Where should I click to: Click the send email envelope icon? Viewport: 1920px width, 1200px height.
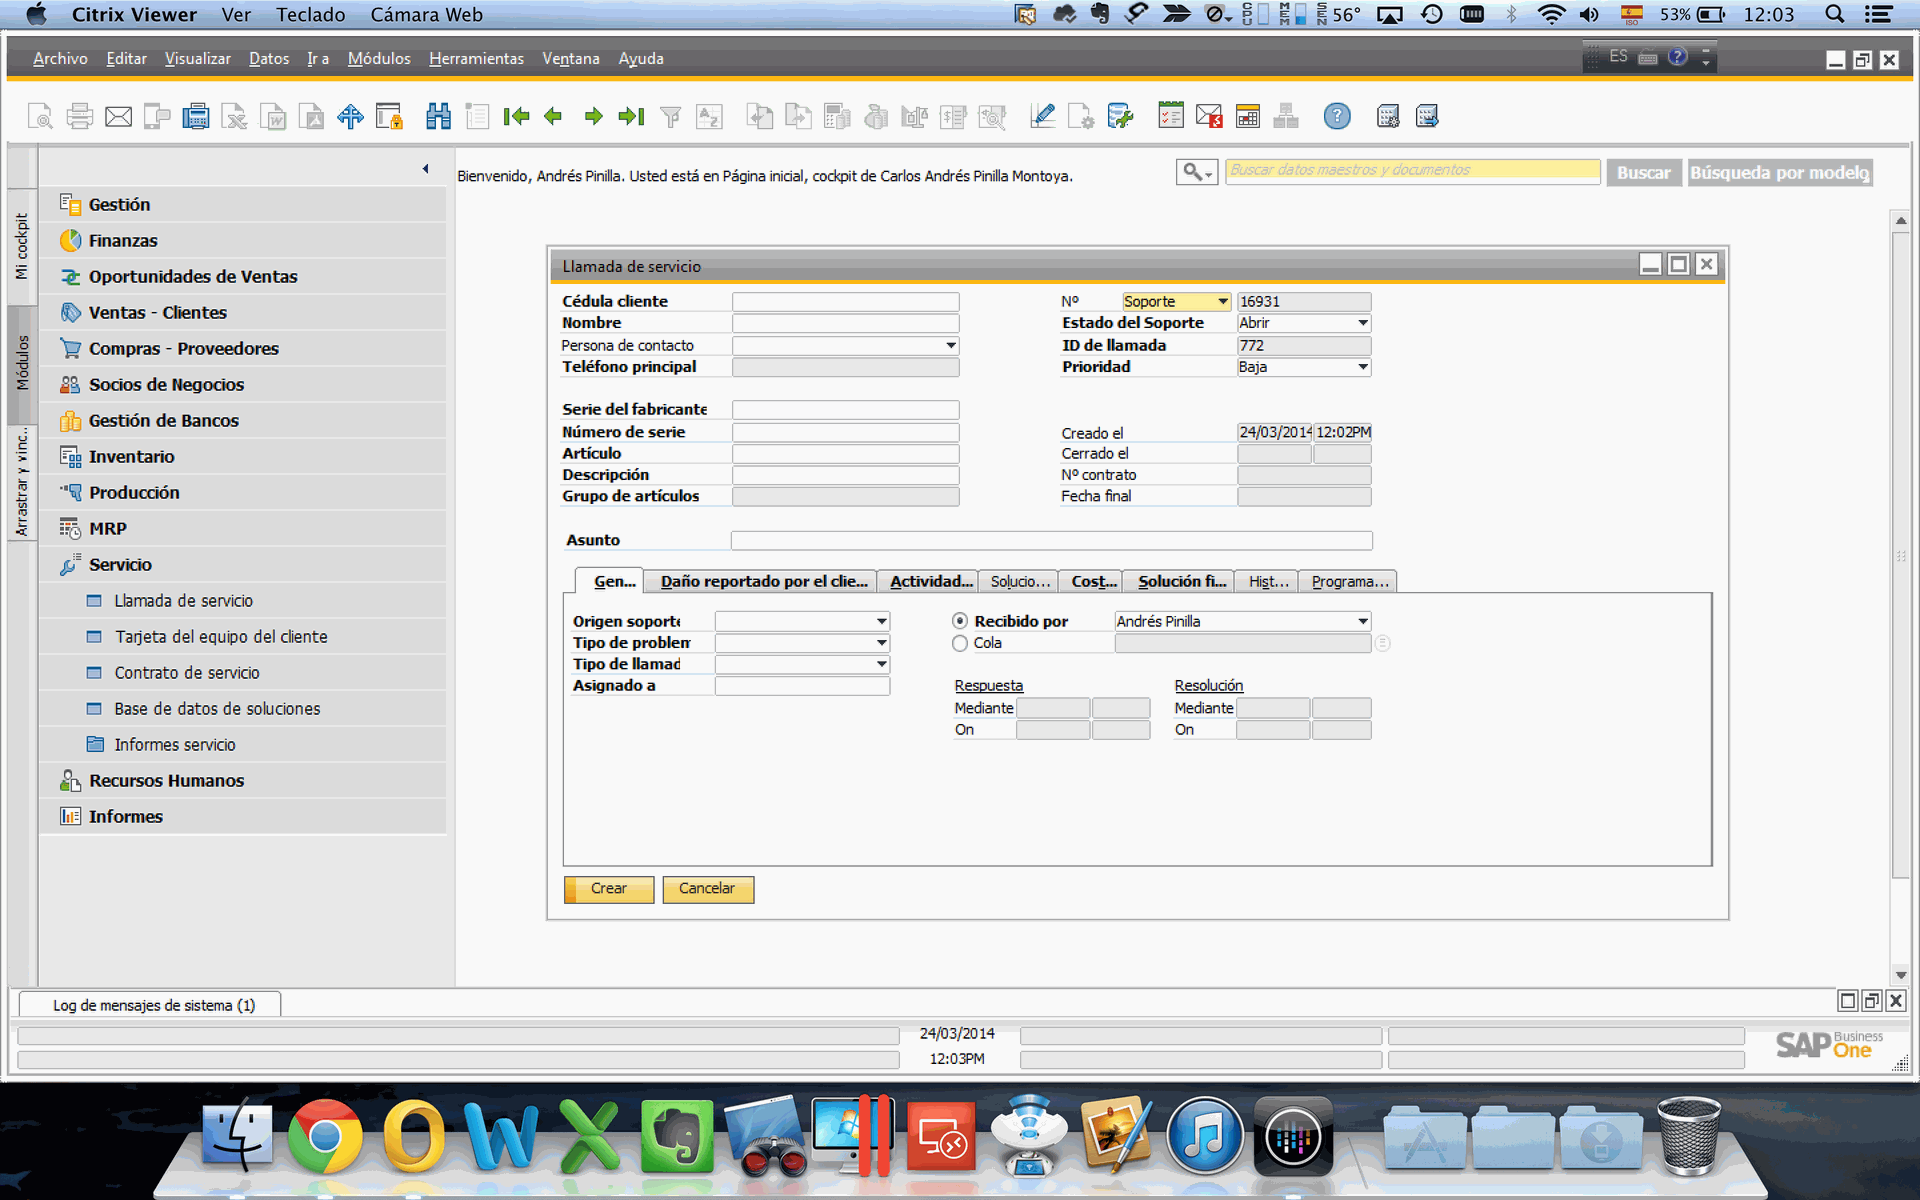118,117
